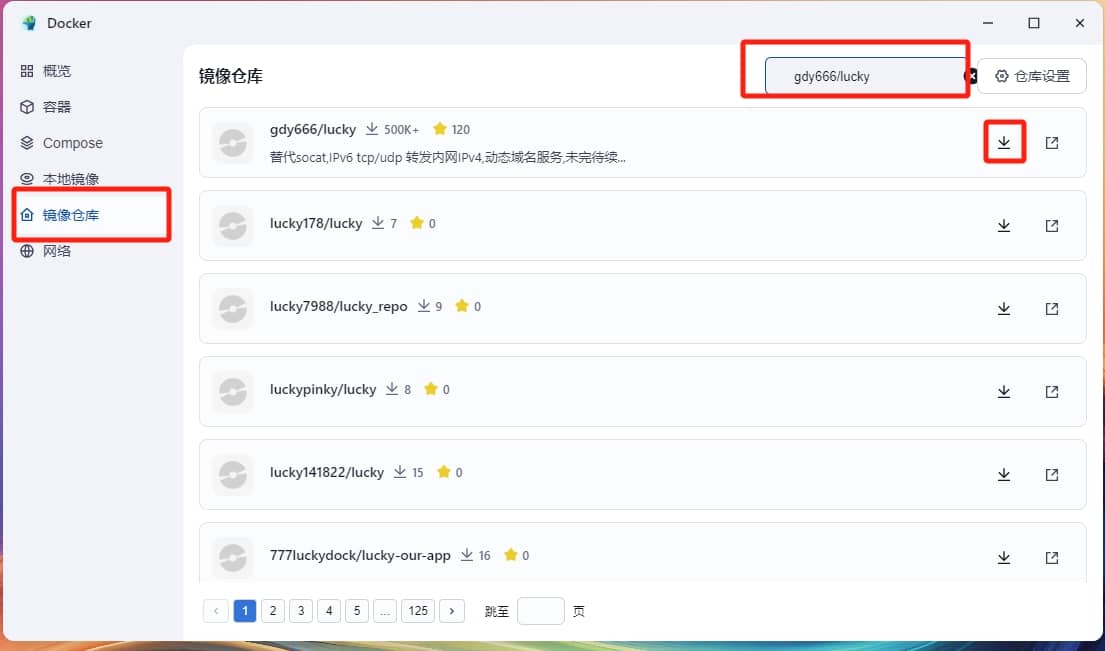The width and height of the screenshot is (1105, 651).
Task: Open lucky141822/lucky external link icon
Action: [1051, 475]
